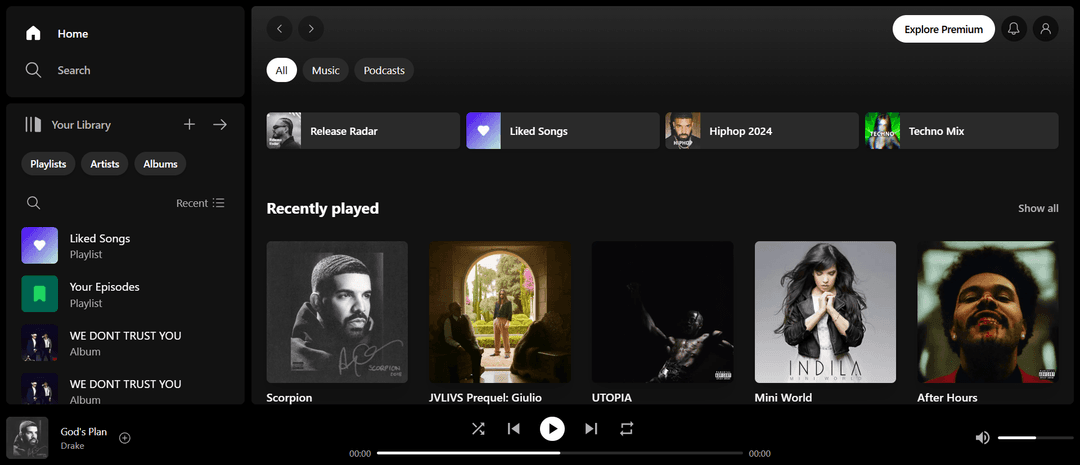Click the After Hours title text
This screenshot has width=1080, height=465.
(x=947, y=397)
